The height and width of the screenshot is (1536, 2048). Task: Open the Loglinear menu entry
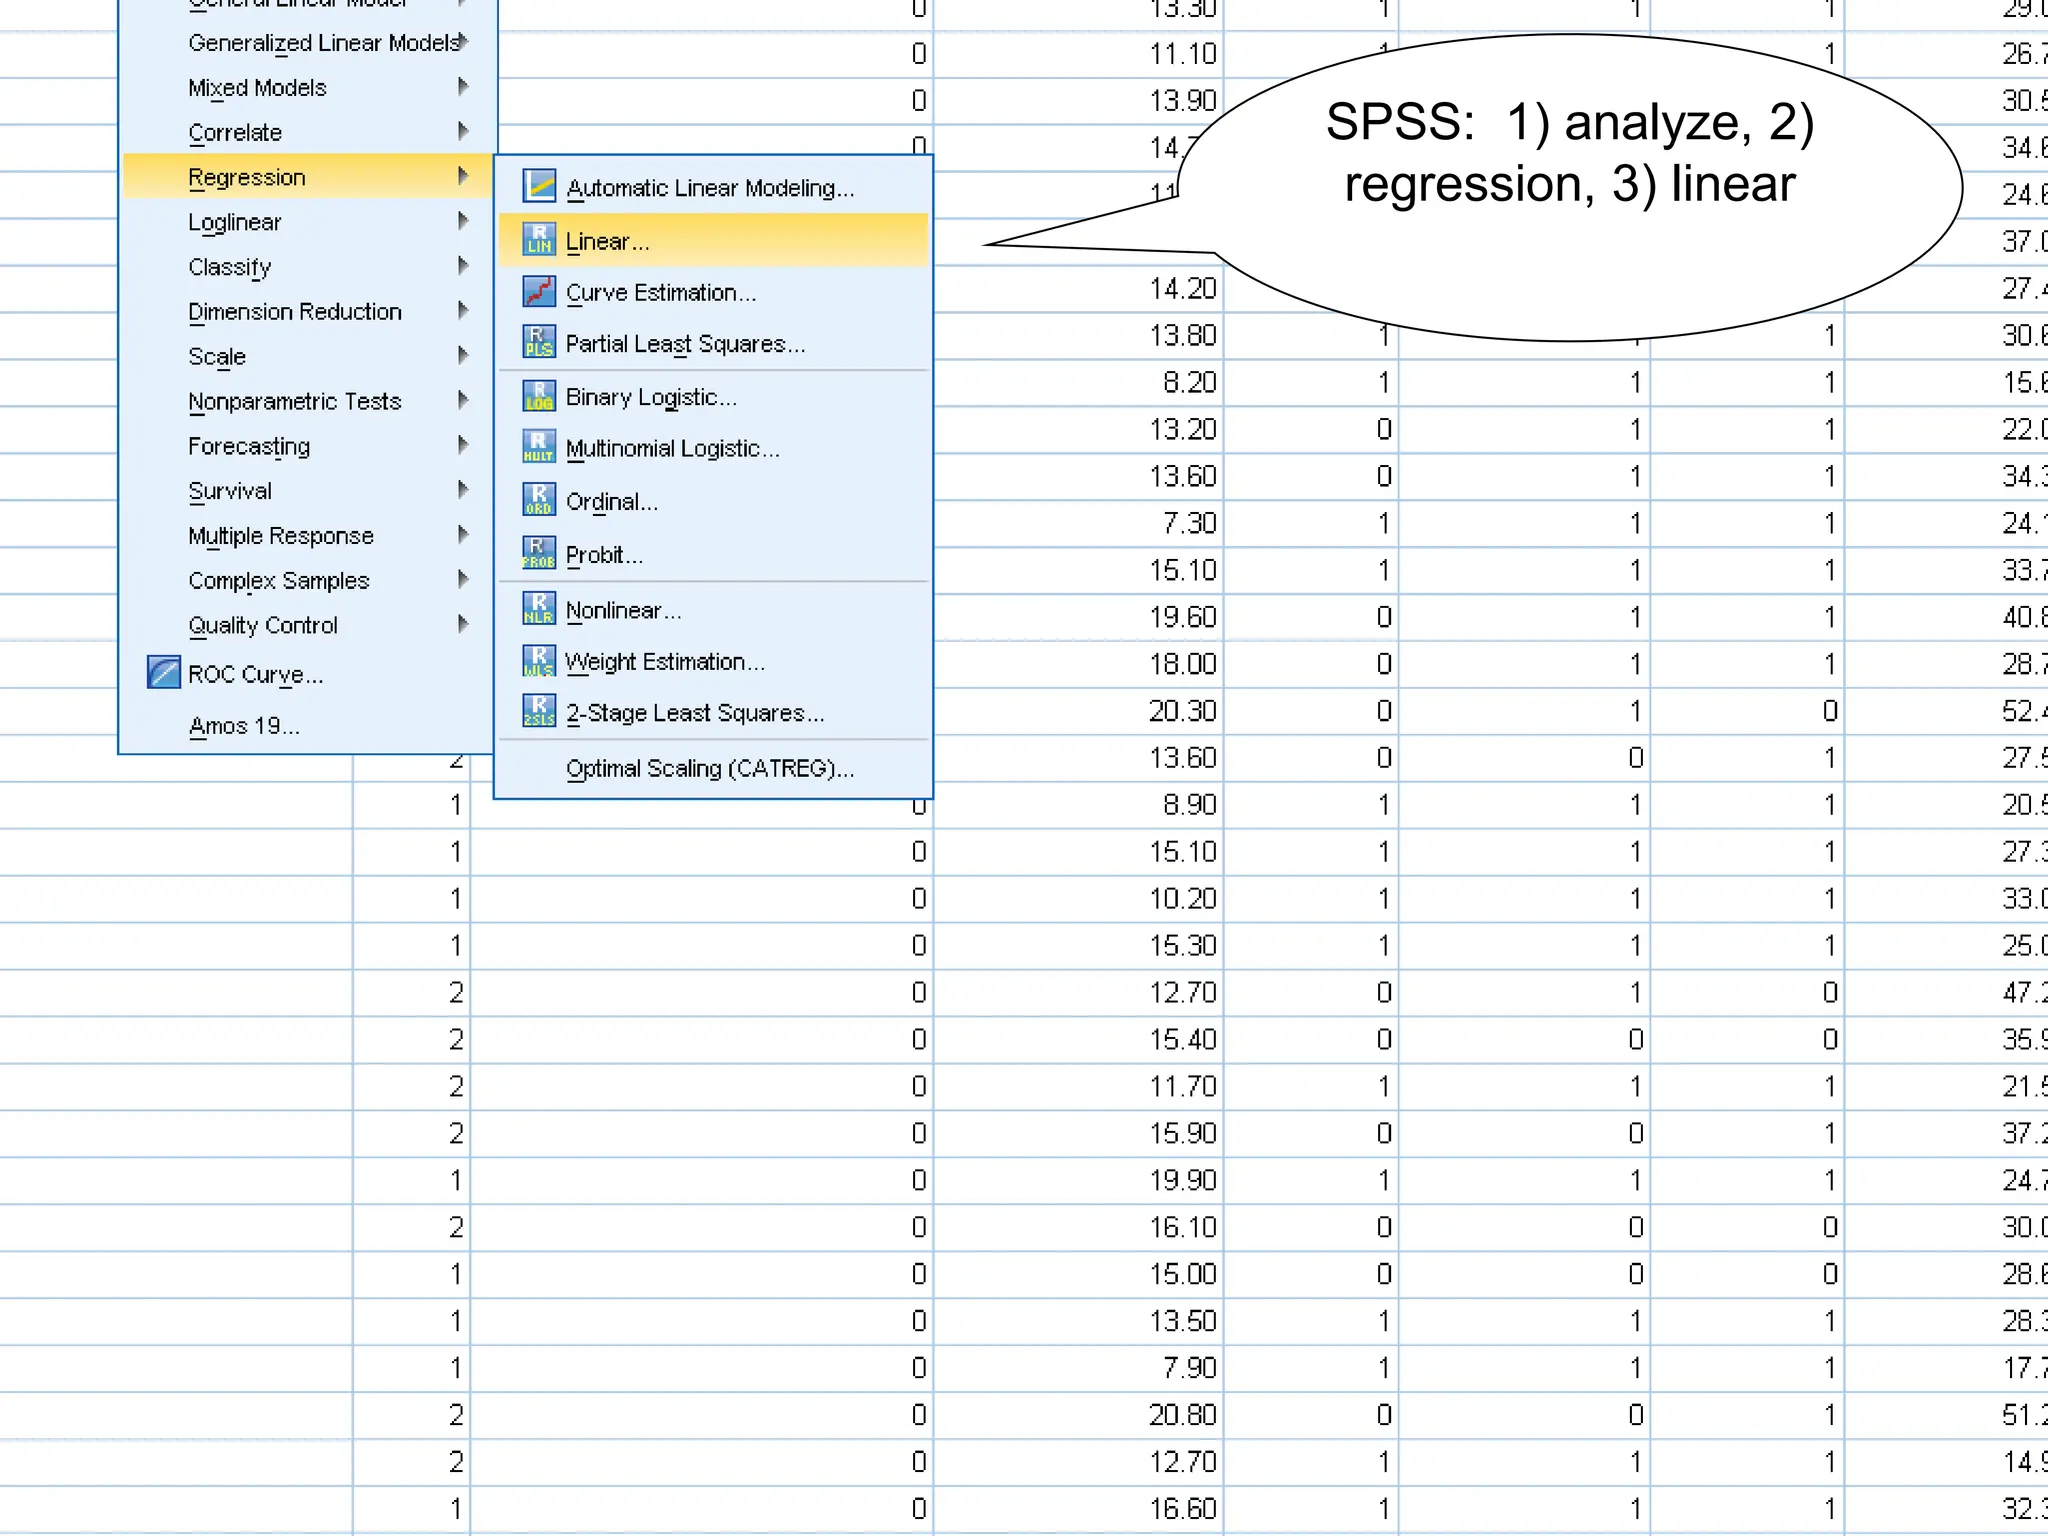[x=308, y=222]
